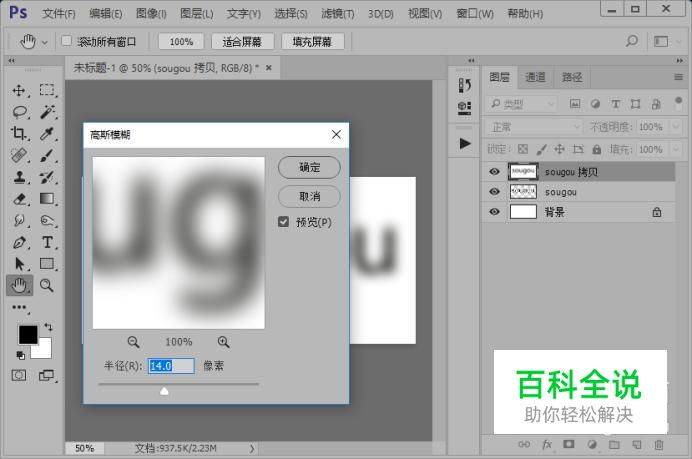Select the Eyedropper tool
The width and height of the screenshot is (692, 459).
(47, 133)
